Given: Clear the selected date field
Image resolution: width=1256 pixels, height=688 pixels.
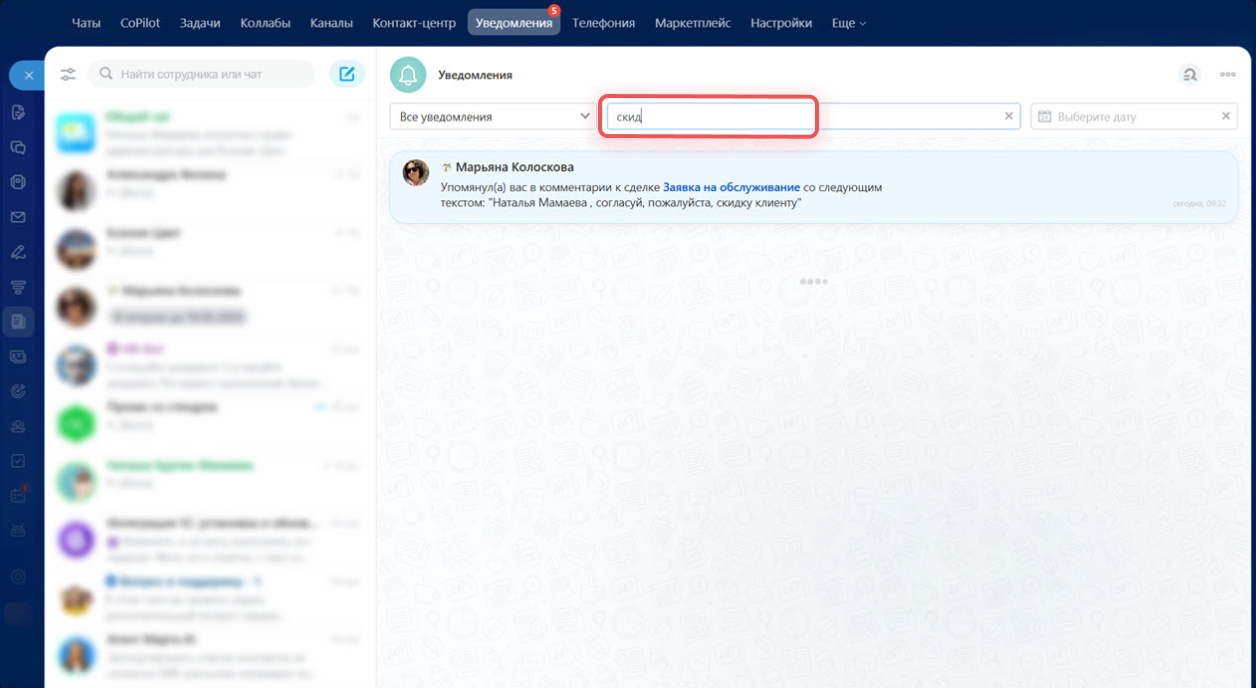Looking at the screenshot, I should coord(1227,117).
